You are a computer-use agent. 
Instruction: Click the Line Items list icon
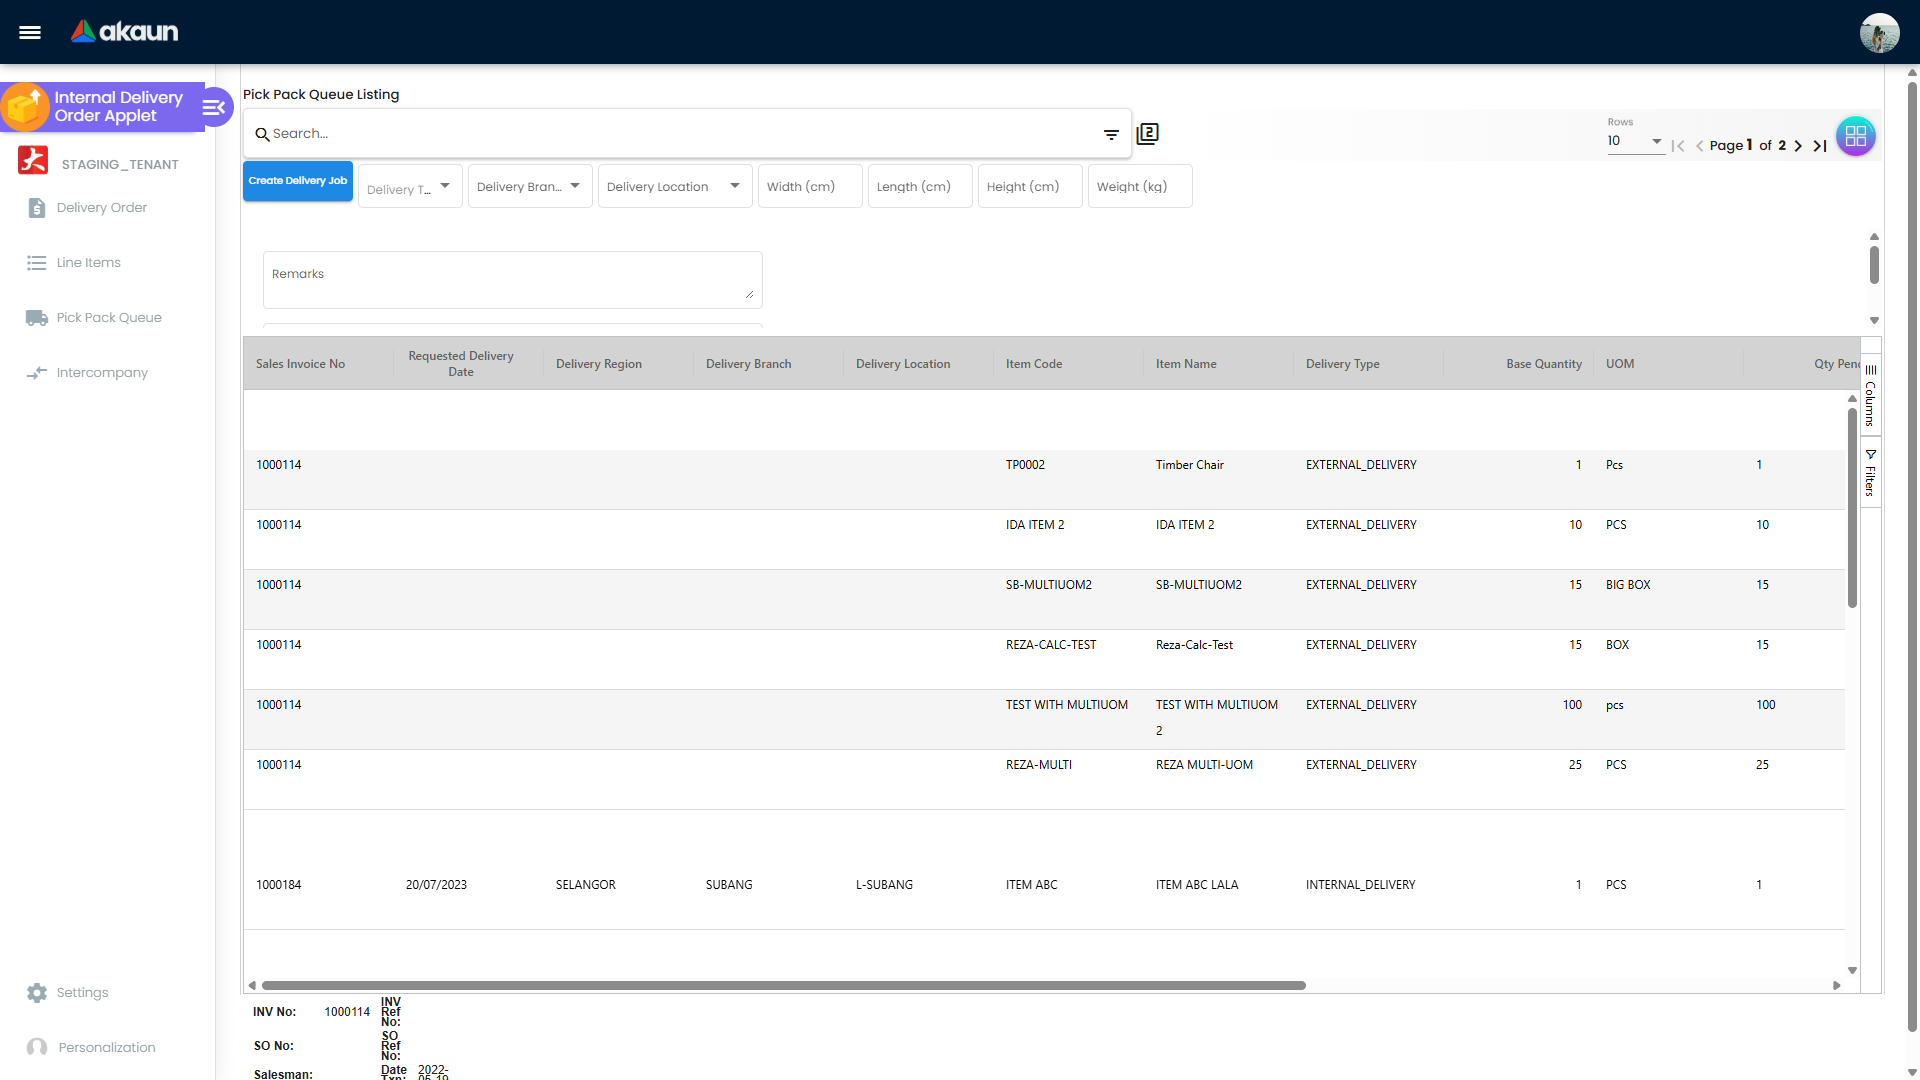[x=37, y=263]
